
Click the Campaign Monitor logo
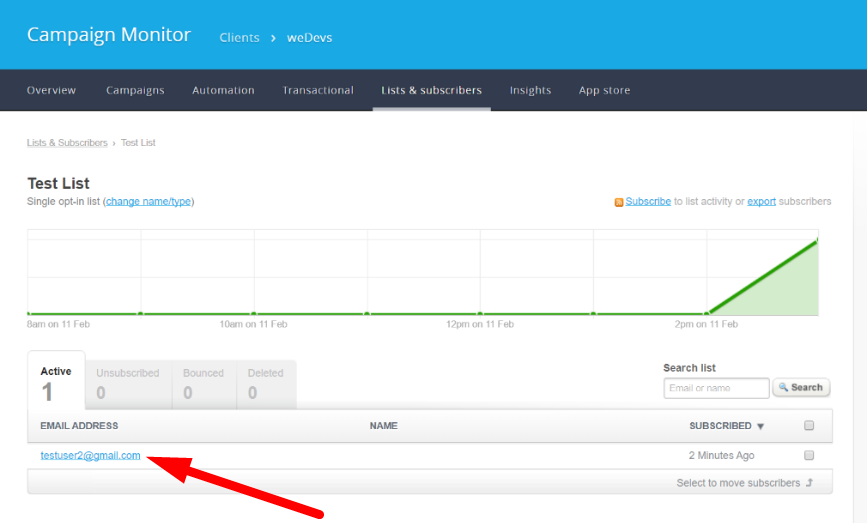pyautogui.click(x=109, y=35)
